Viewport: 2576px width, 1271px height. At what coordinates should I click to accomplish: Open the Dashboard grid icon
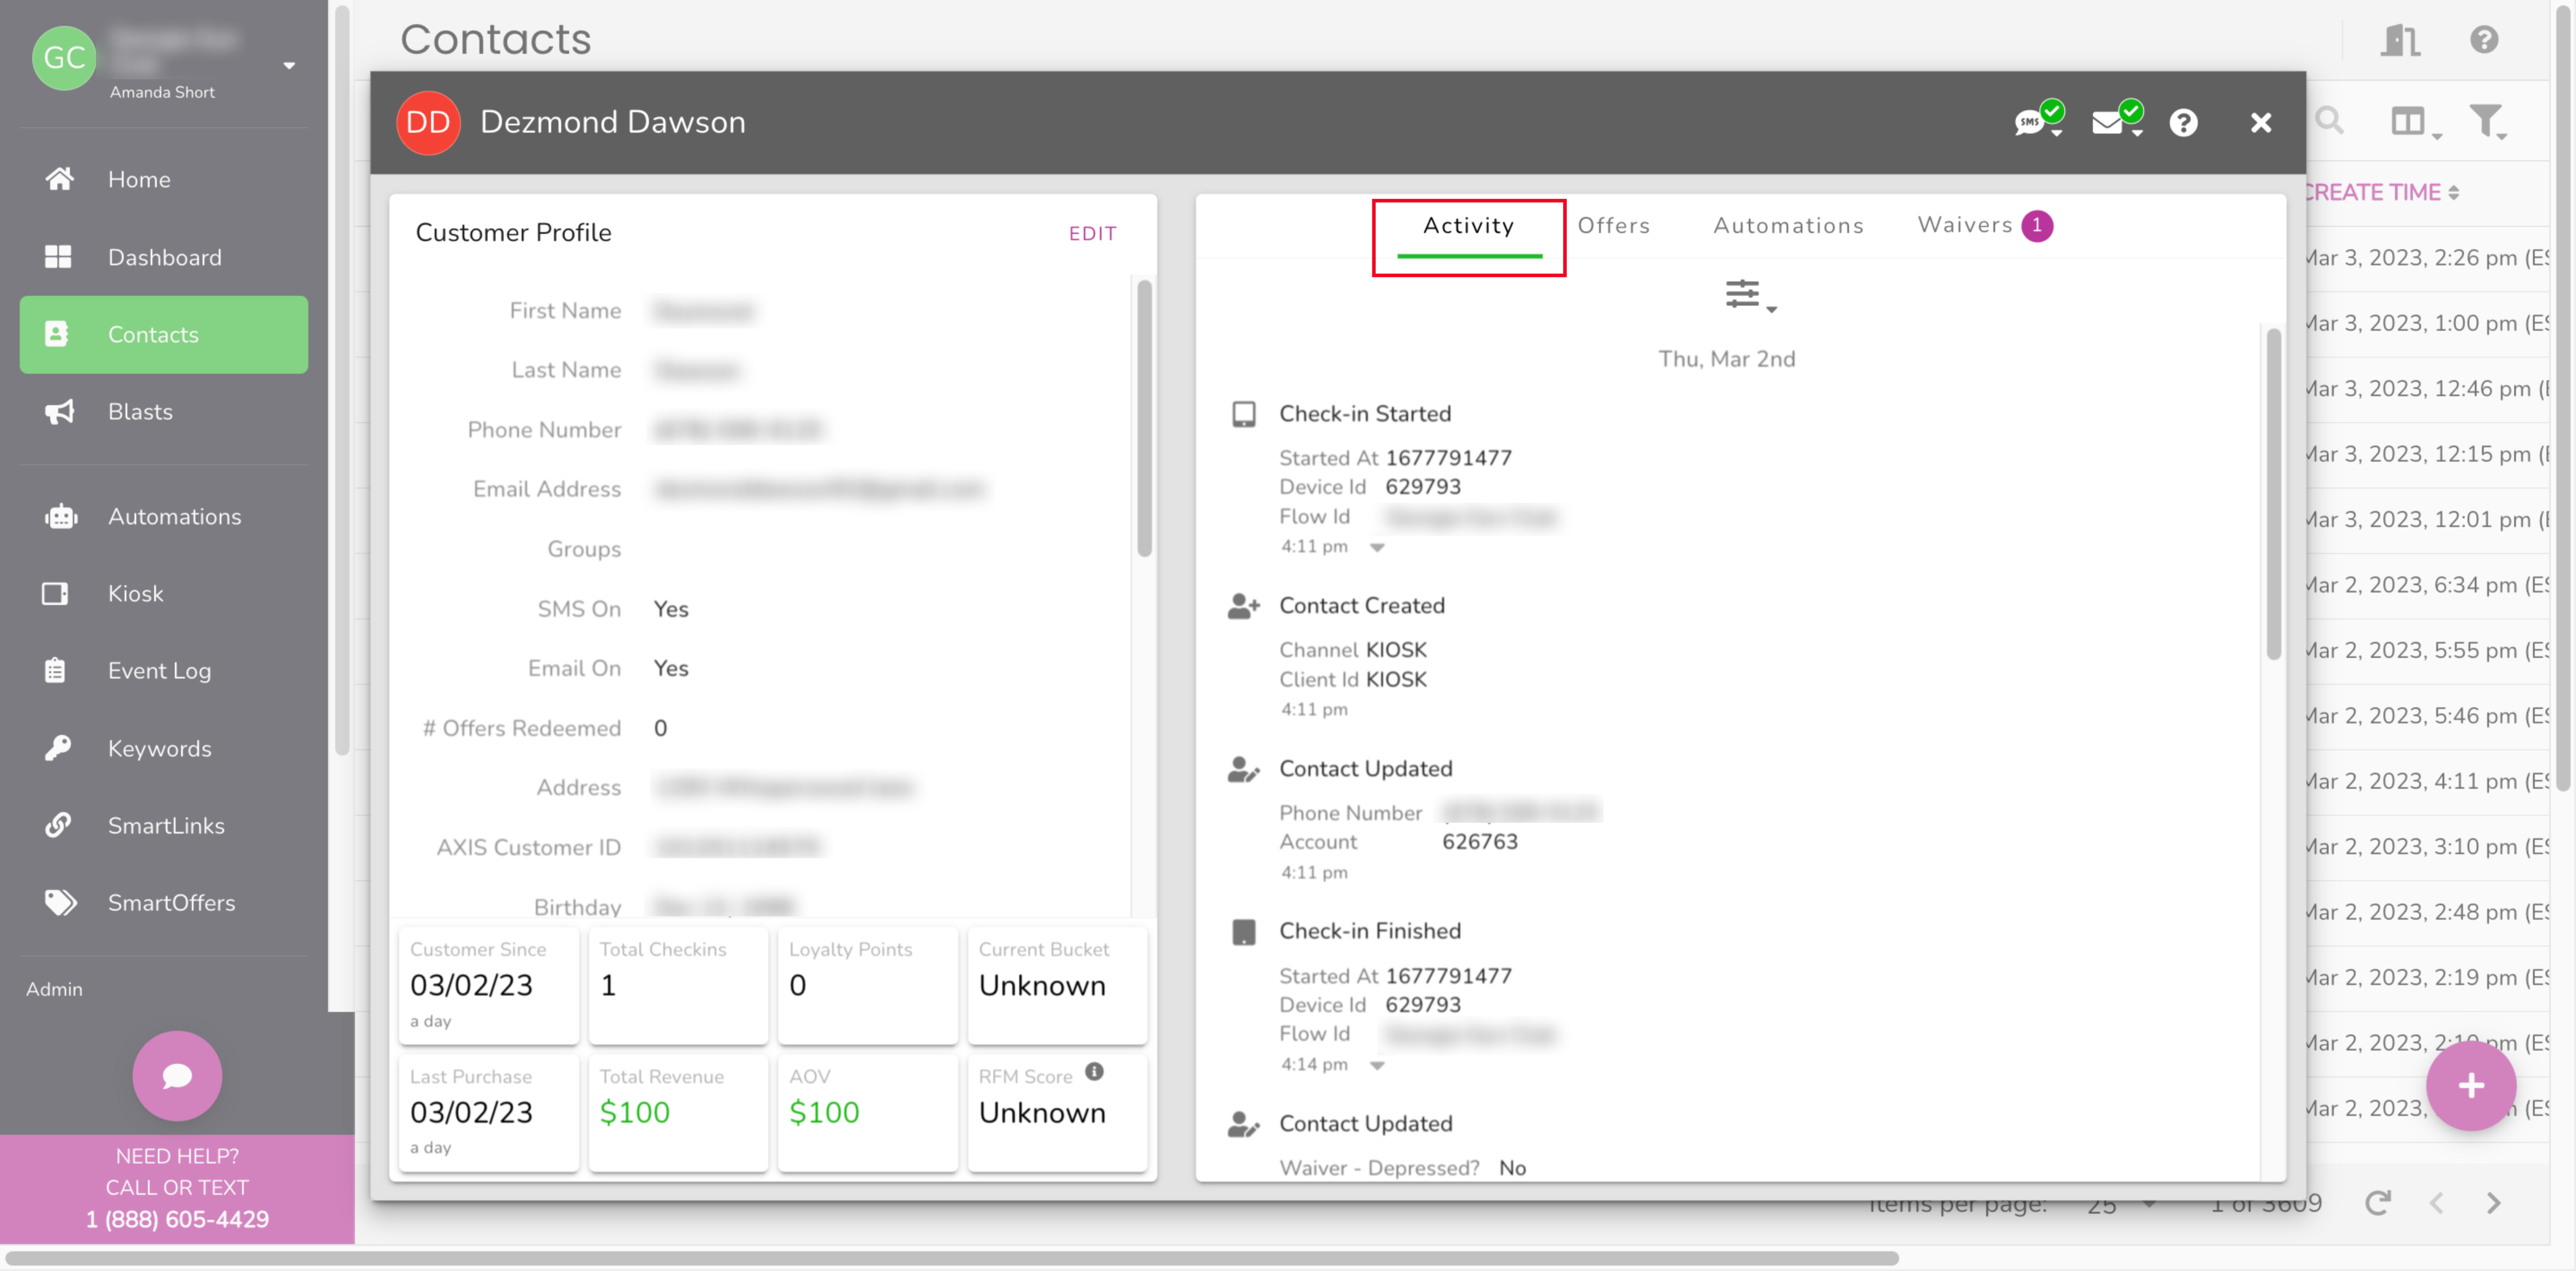[58, 257]
